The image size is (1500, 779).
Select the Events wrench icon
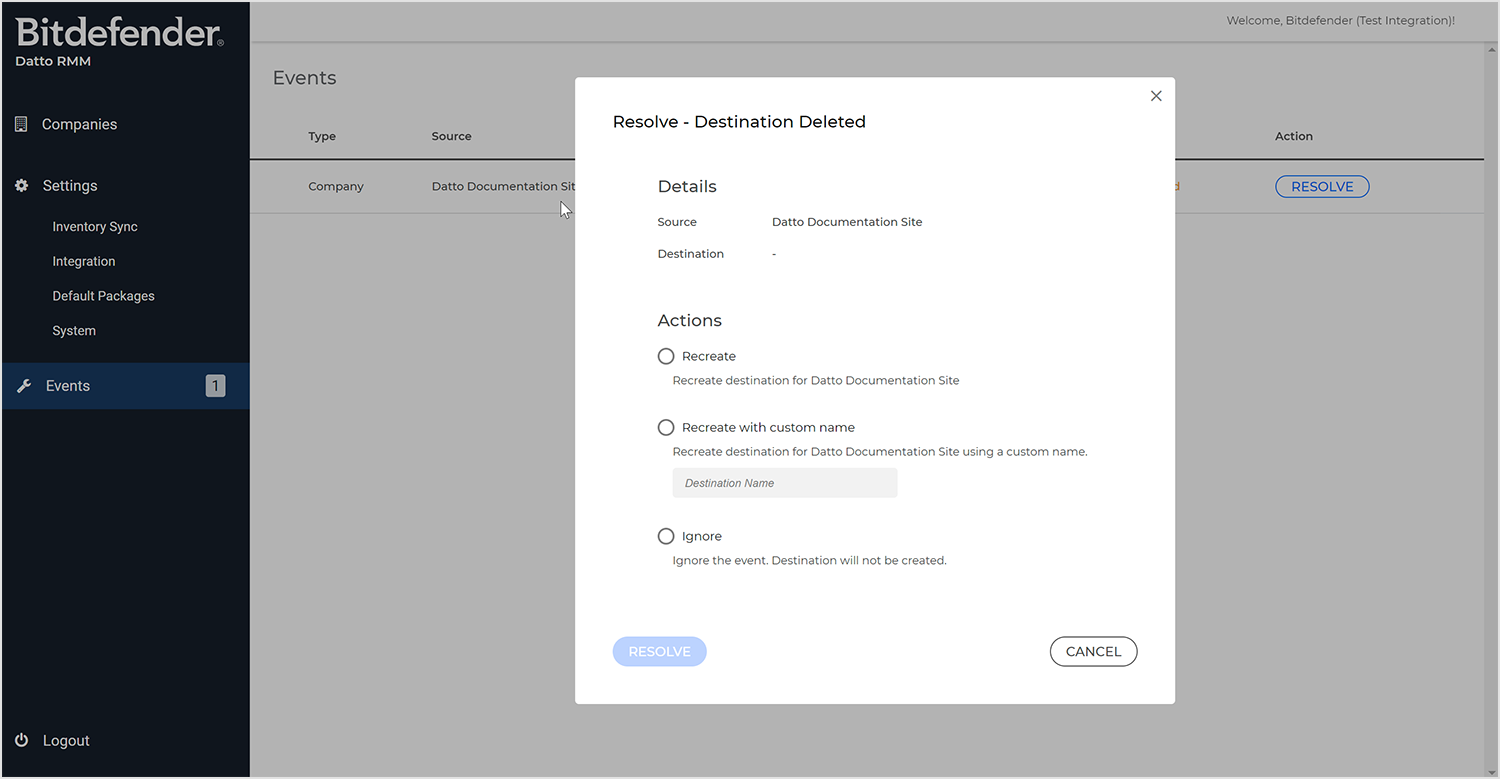pos(23,386)
